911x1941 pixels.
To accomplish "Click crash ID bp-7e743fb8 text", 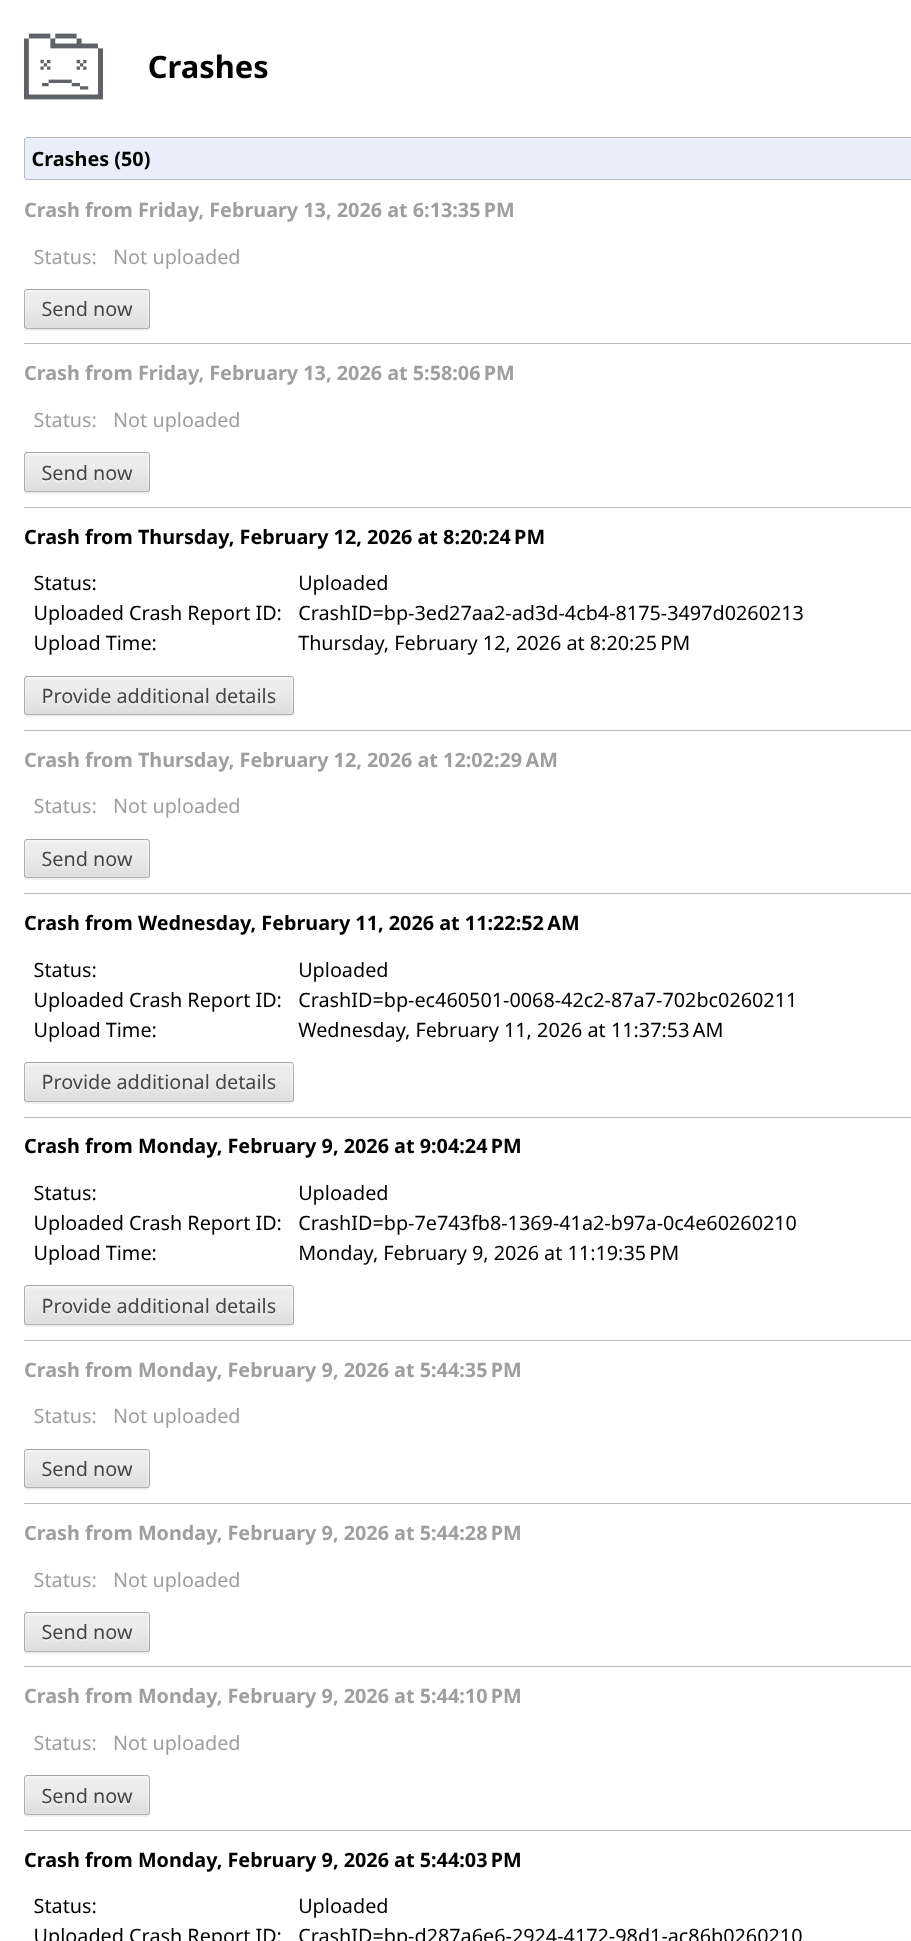I will (547, 1223).
